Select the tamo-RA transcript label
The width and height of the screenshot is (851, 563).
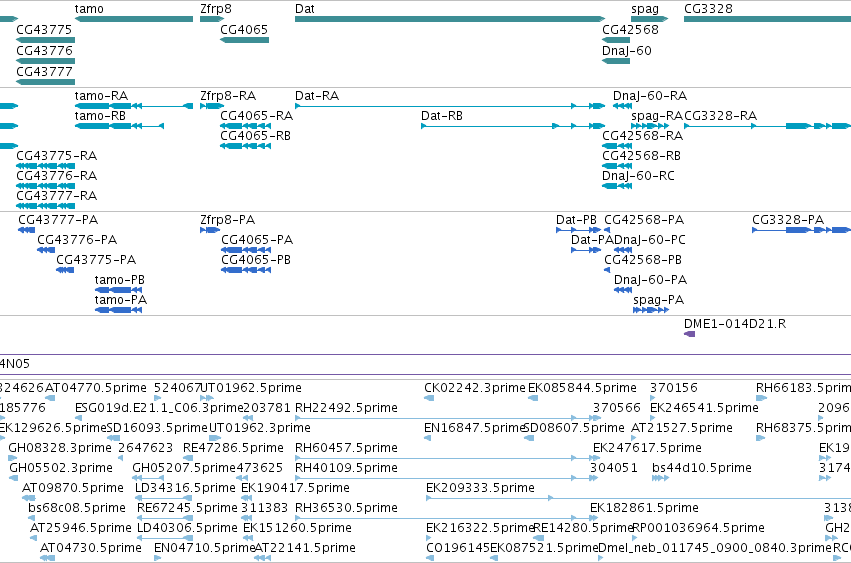[101, 96]
